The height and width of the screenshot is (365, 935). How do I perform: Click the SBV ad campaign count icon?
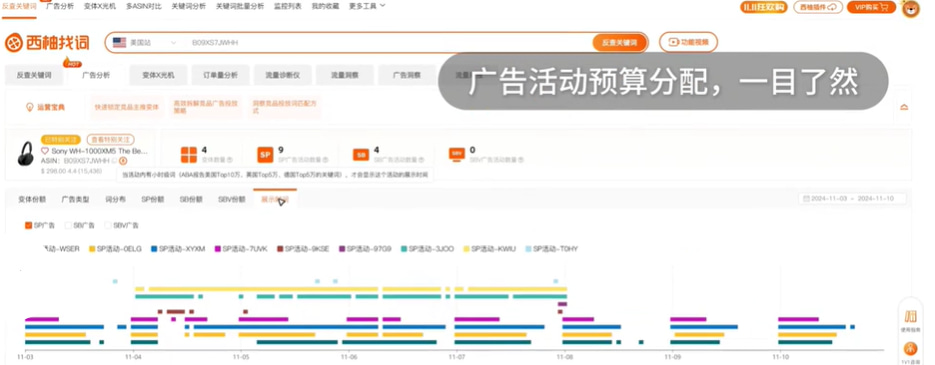tap(457, 154)
